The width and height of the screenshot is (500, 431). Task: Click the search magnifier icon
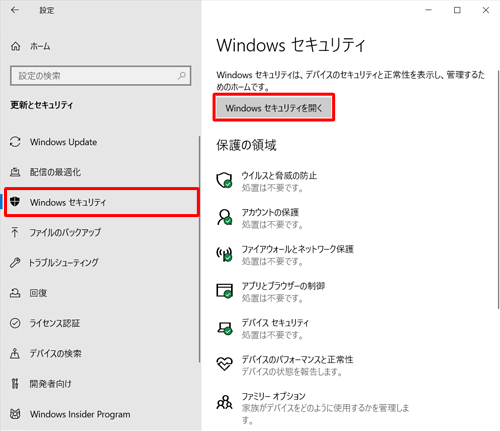(182, 76)
